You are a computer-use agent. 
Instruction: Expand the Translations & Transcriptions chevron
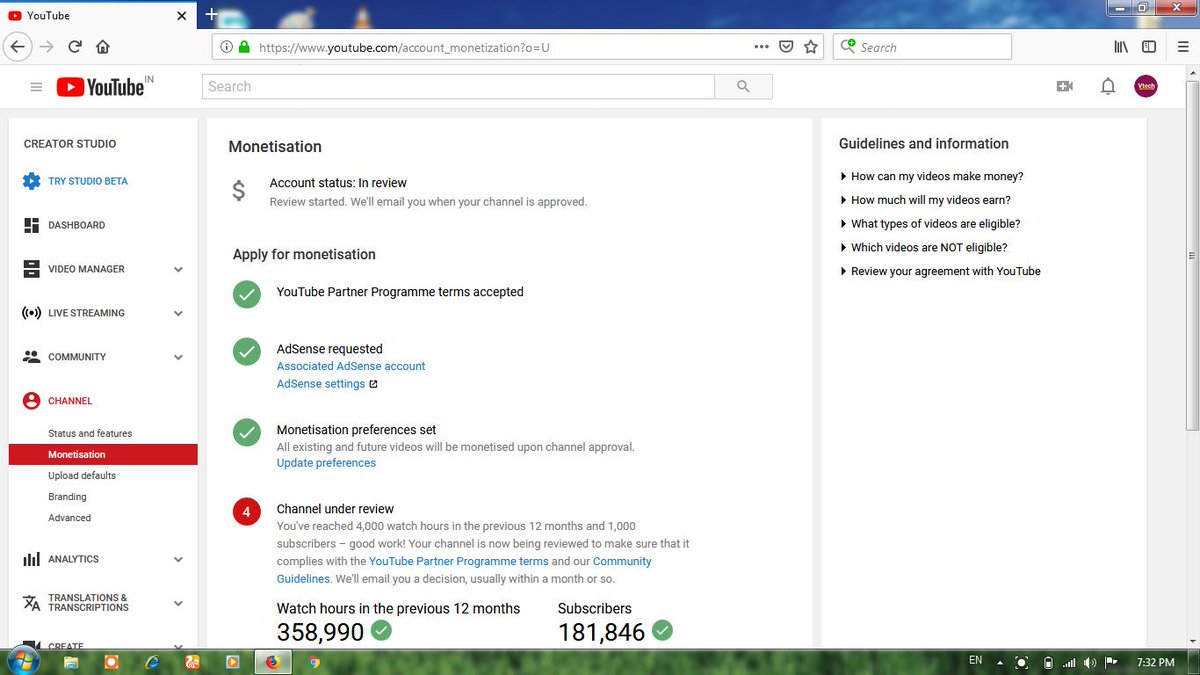click(x=178, y=603)
